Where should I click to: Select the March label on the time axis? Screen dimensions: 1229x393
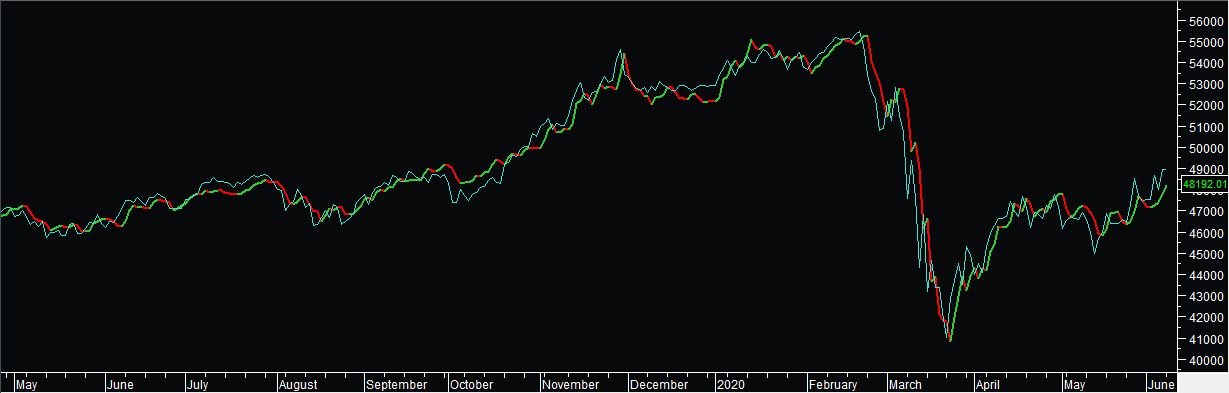[906, 384]
